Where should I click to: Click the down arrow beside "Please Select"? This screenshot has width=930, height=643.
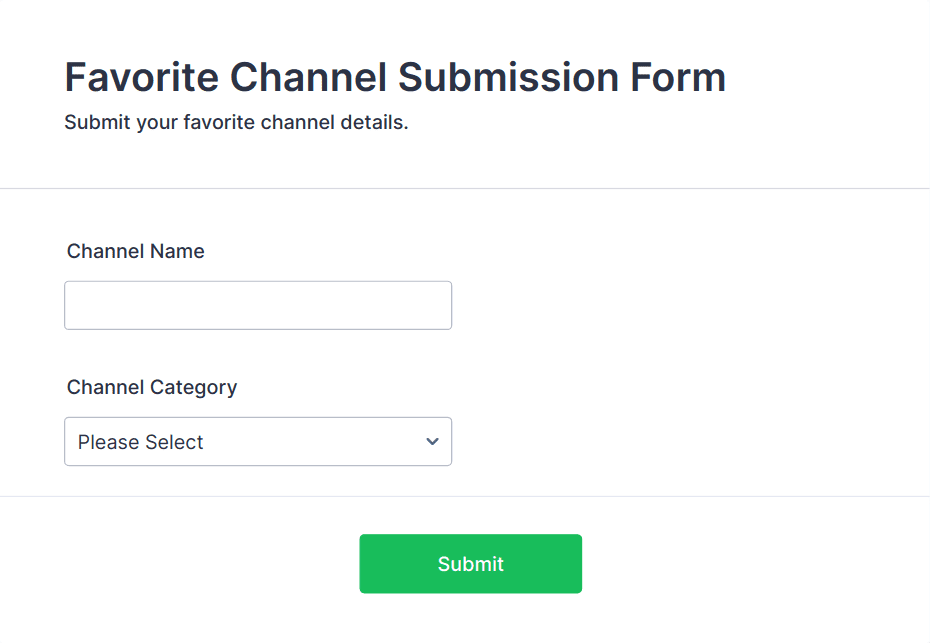432,441
